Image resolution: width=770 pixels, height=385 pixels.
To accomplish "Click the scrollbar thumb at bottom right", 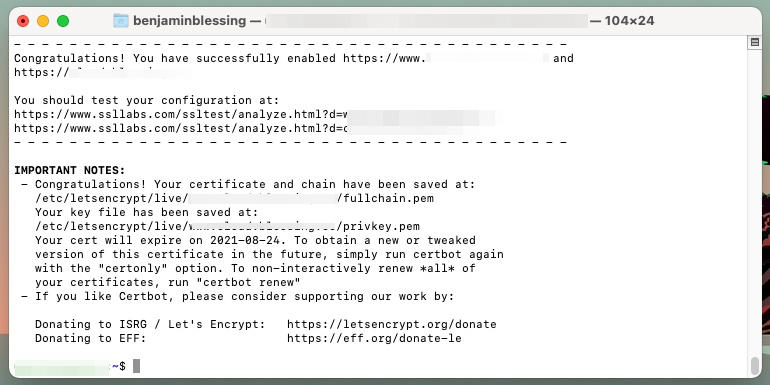I will 755,365.
